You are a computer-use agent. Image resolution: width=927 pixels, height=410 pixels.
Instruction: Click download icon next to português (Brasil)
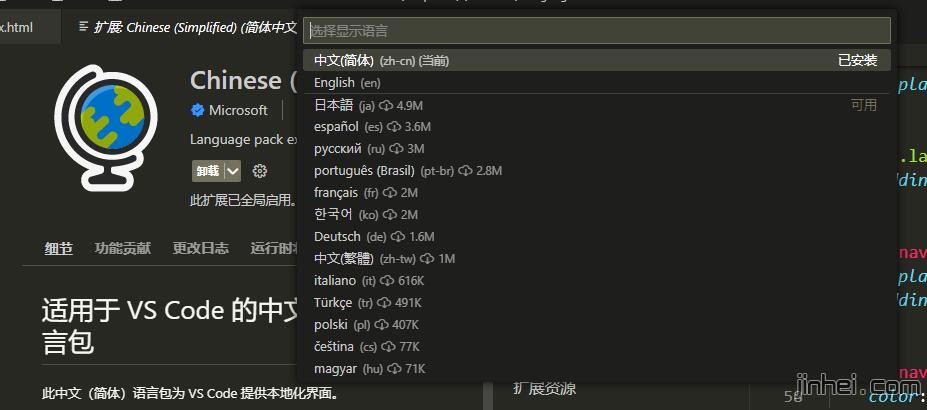pyautogui.click(x=465, y=171)
